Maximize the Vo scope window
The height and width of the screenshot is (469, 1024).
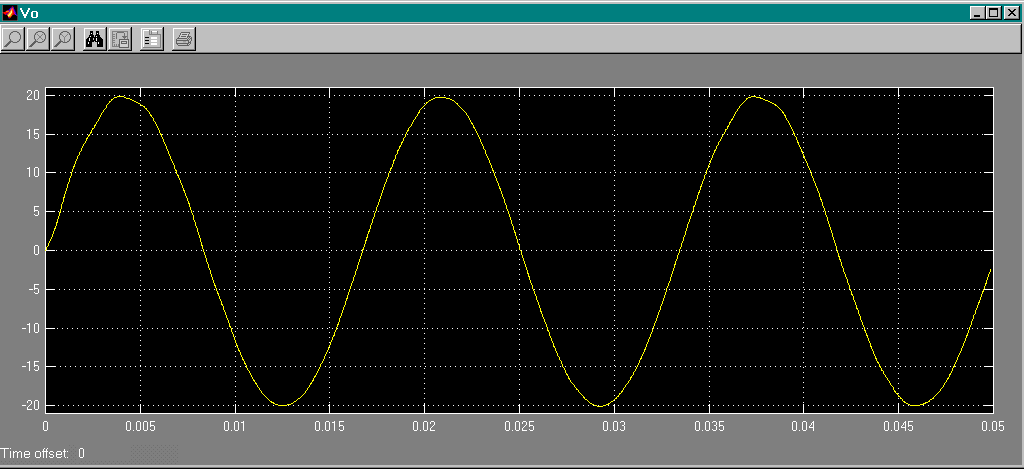coord(993,13)
